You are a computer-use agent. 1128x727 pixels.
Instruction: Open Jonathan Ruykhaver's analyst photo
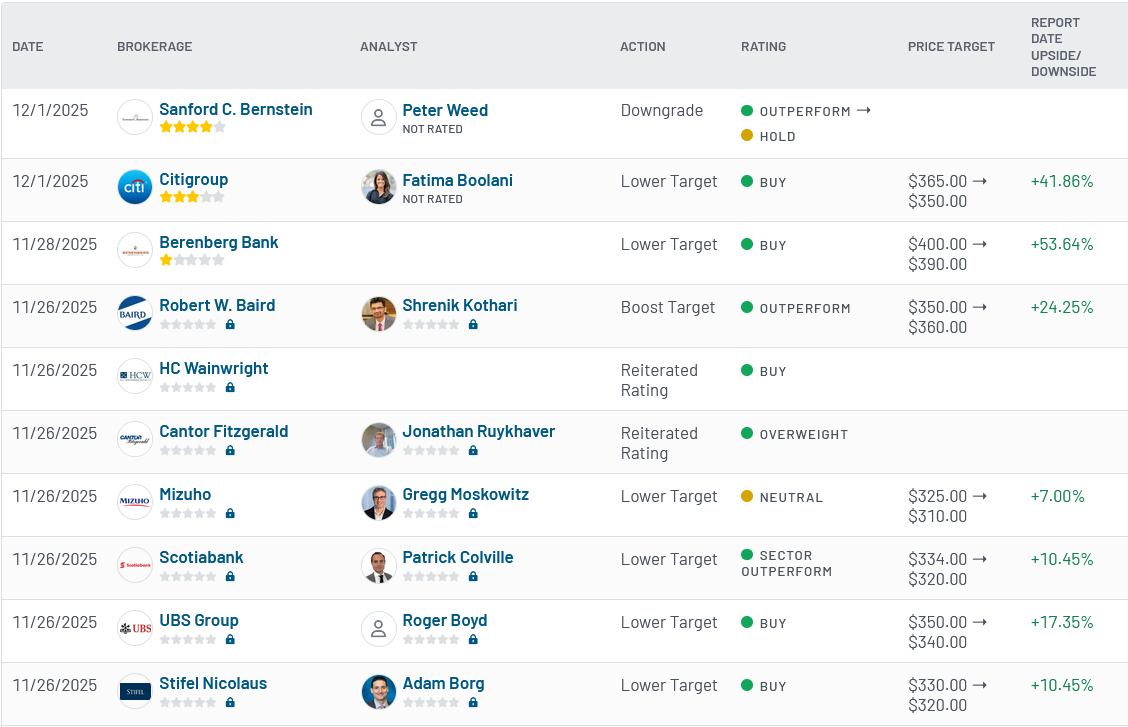pyautogui.click(x=378, y=439)
